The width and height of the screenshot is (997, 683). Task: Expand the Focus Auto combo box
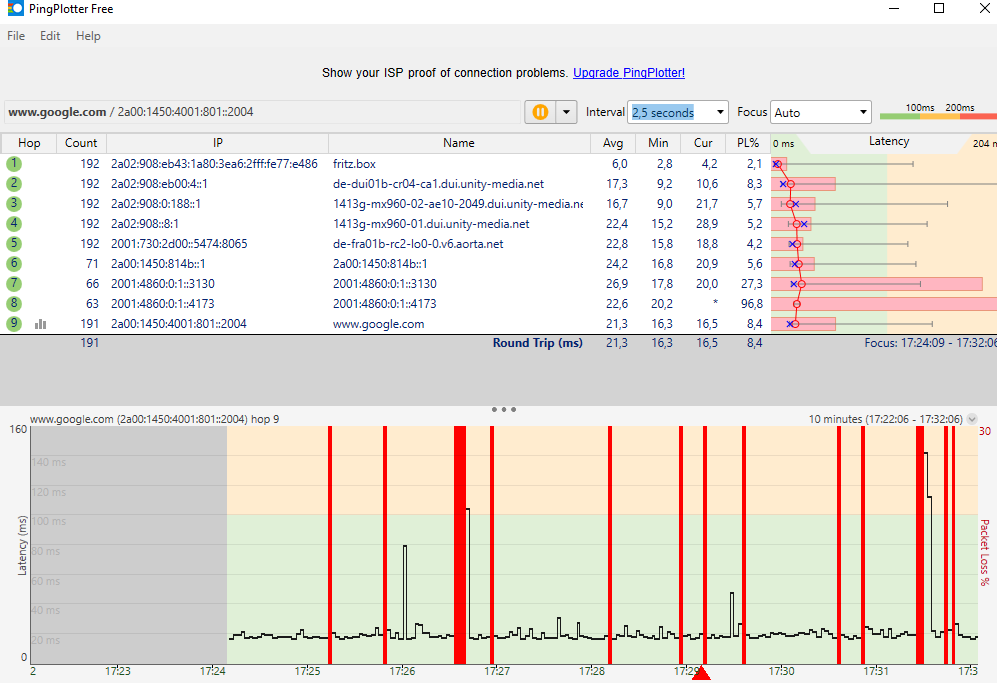pos(820,113)
